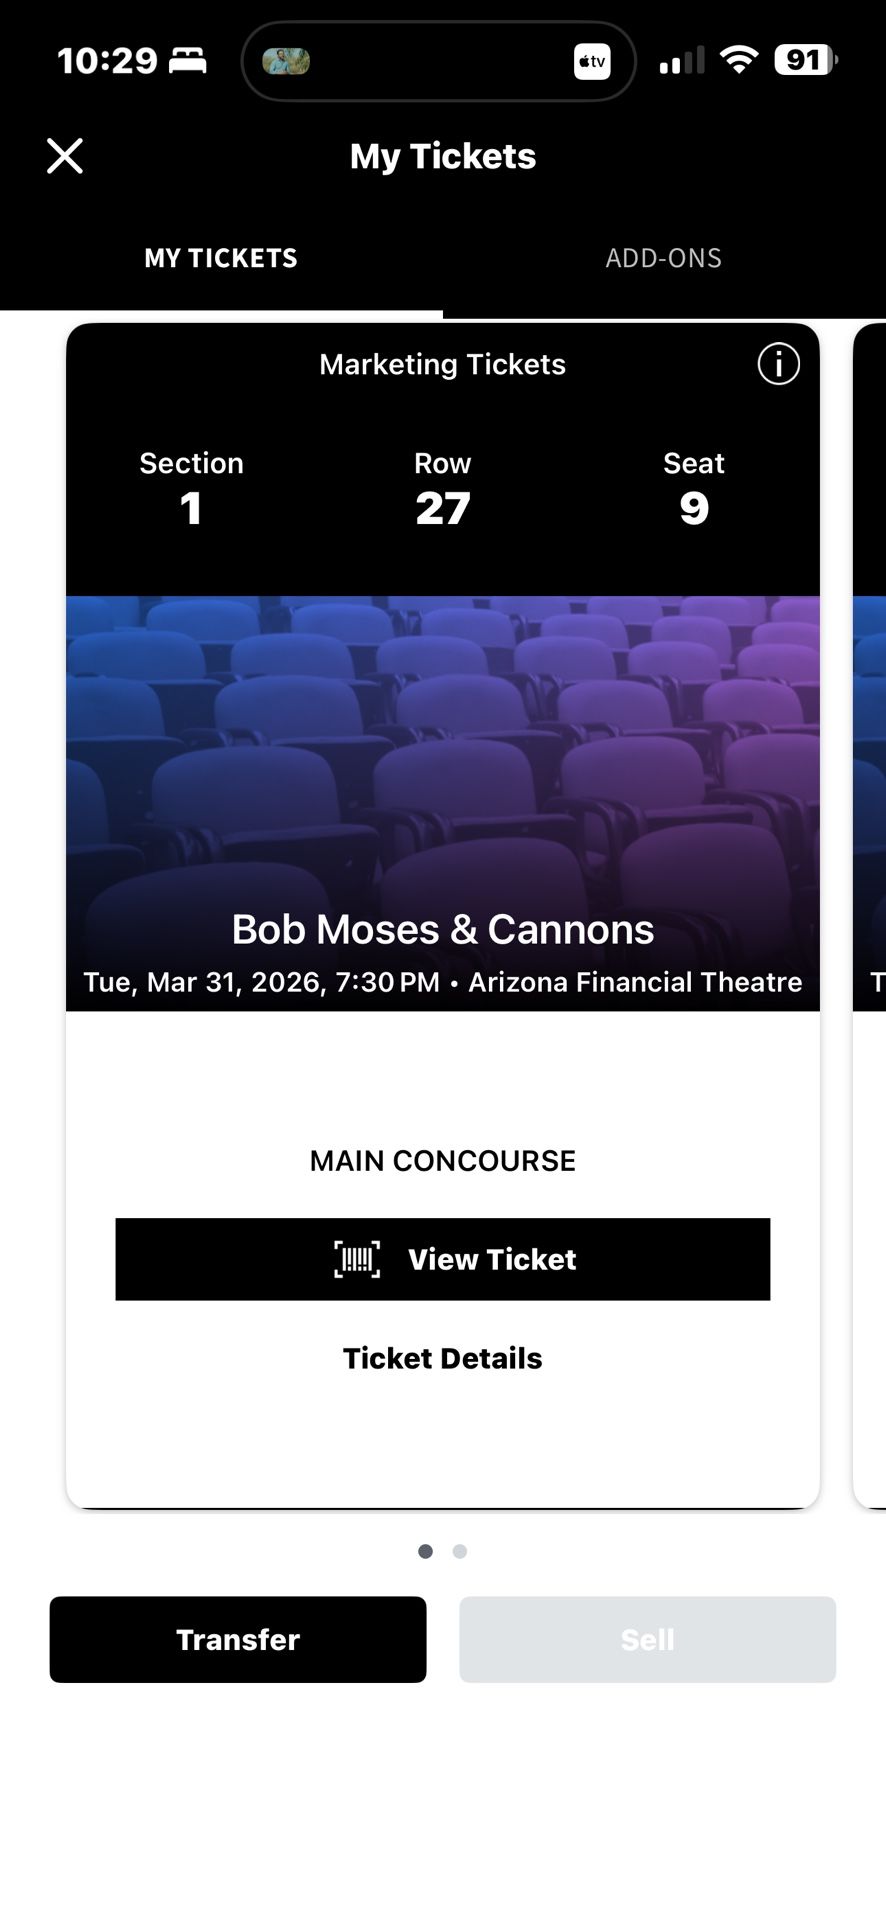Select the first page indicator dot
This screenshot has height=1920, width=886.
pos(425,1551)
